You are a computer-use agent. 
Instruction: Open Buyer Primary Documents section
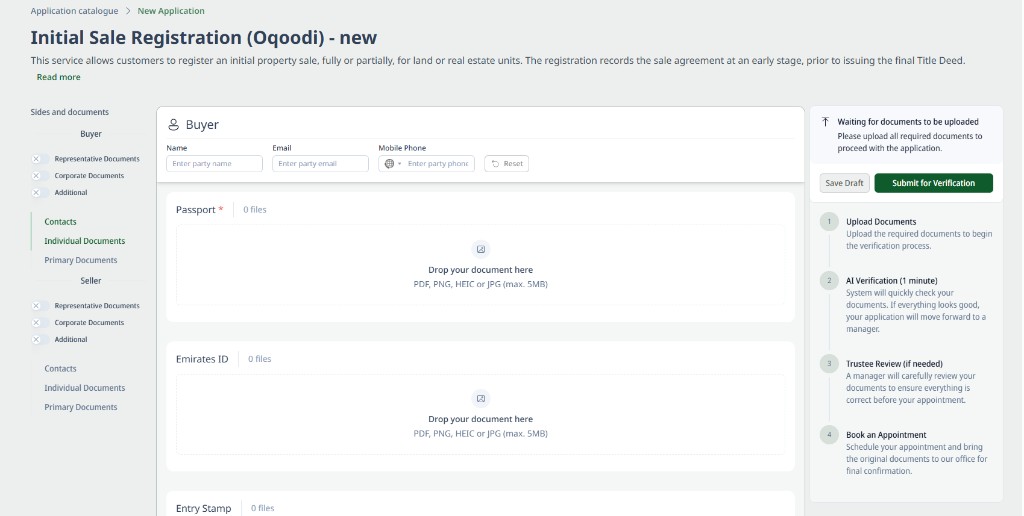[x=80, y=260]
